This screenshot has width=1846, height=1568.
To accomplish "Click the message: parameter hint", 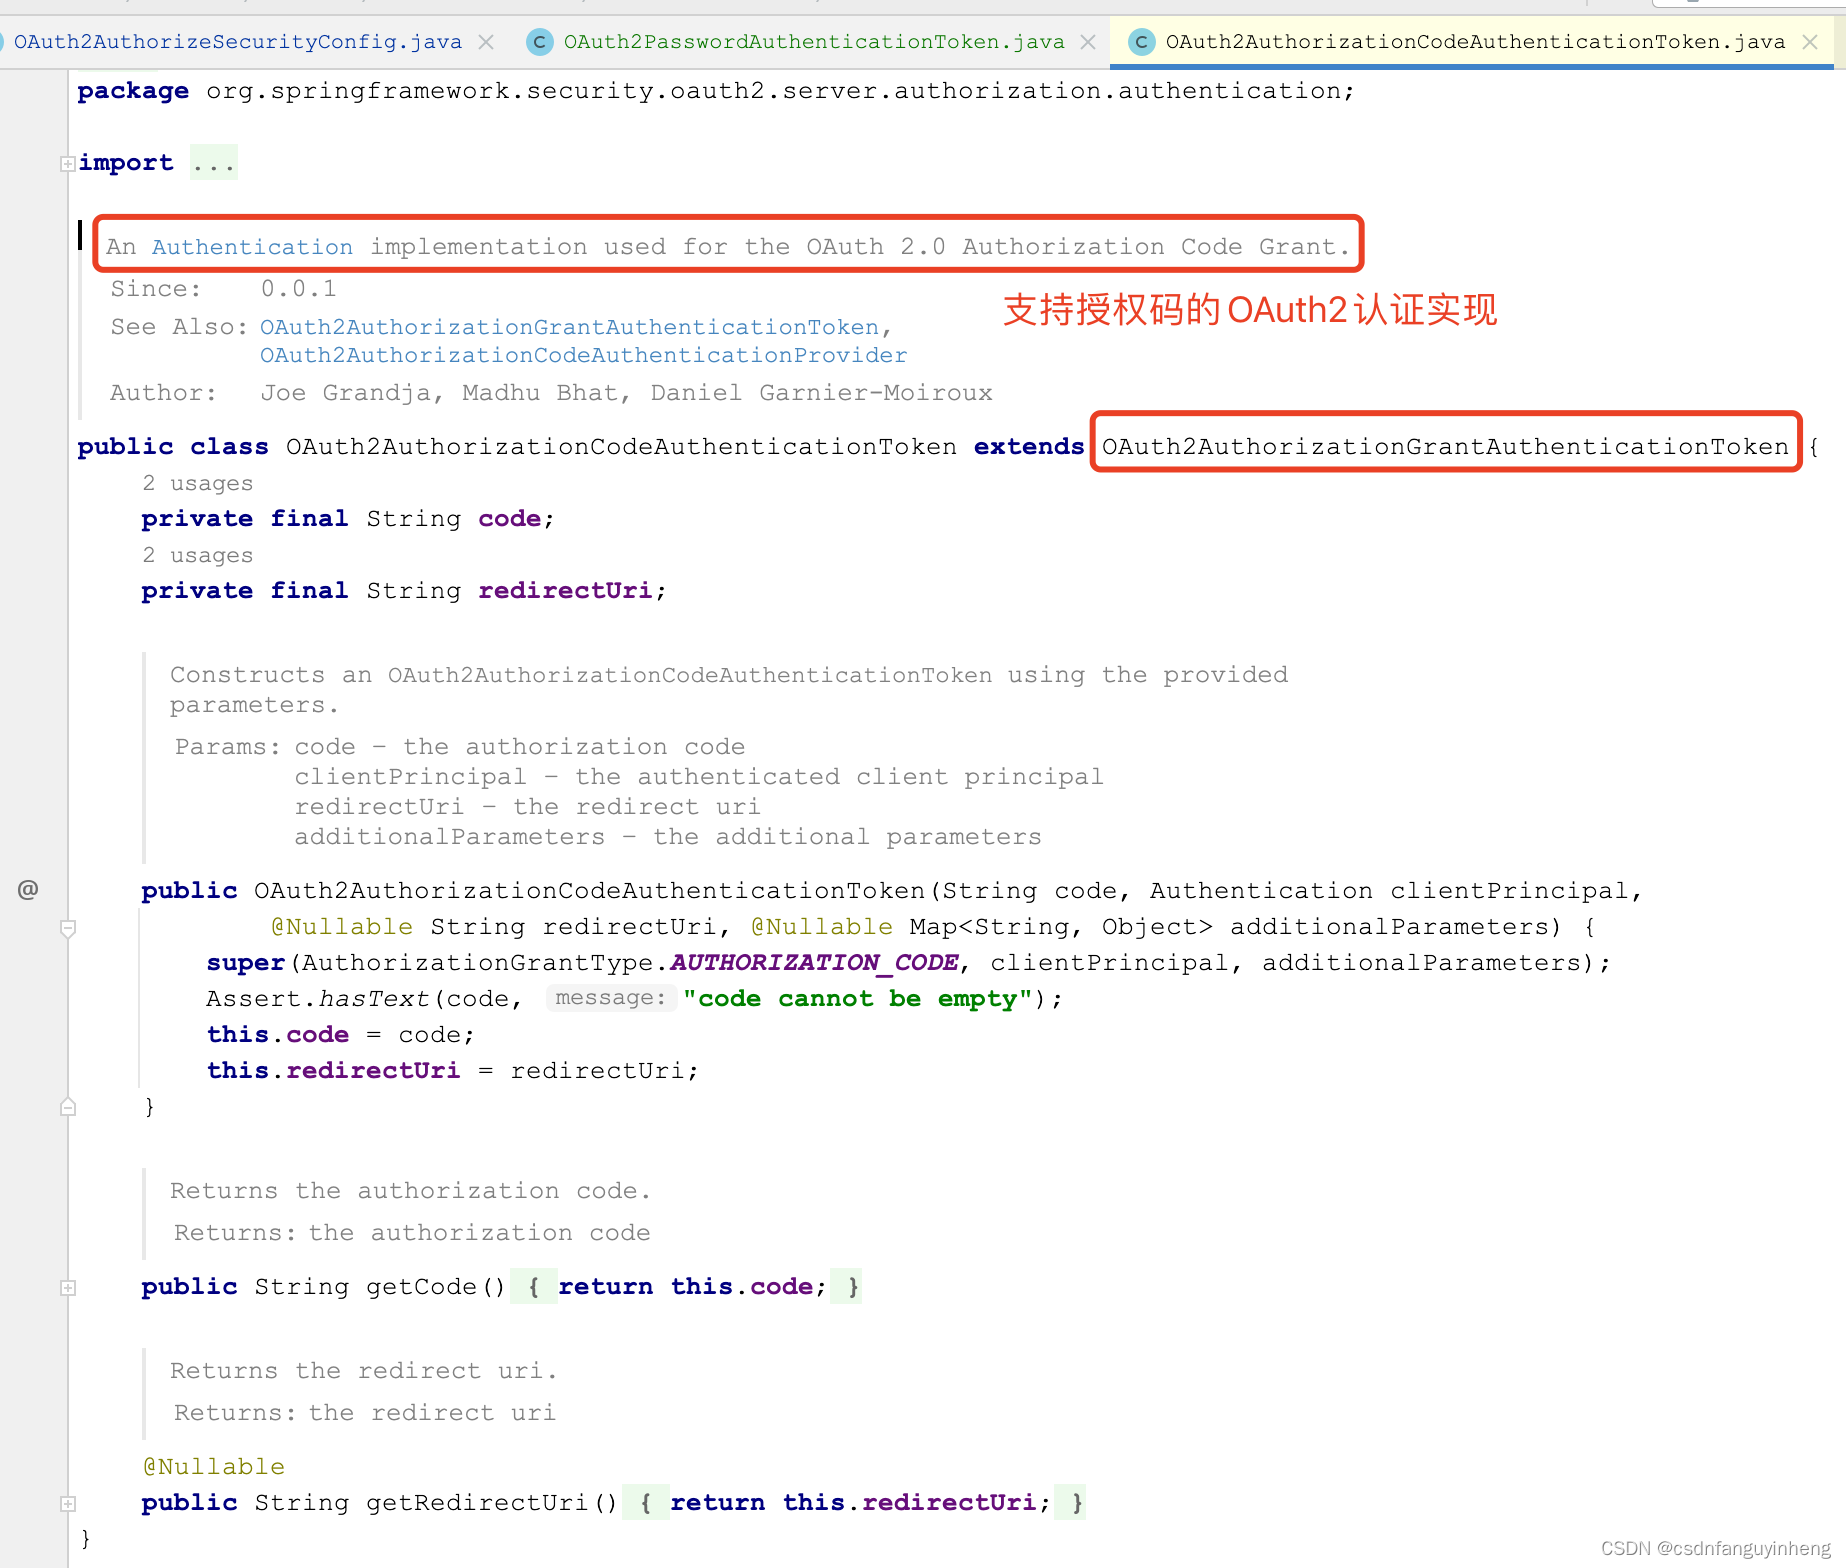I will [610, 998].
